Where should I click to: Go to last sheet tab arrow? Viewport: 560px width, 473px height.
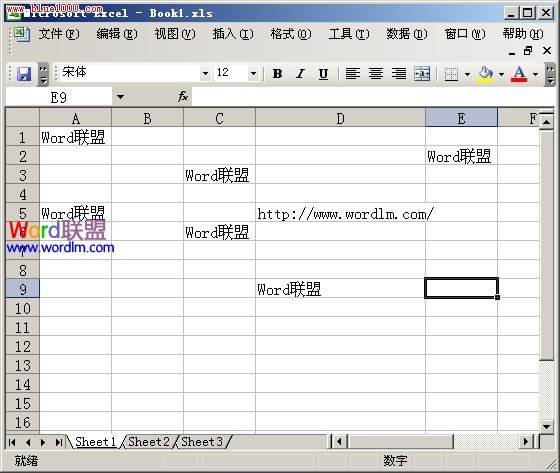pyautogui.click(x=59, y=442)
